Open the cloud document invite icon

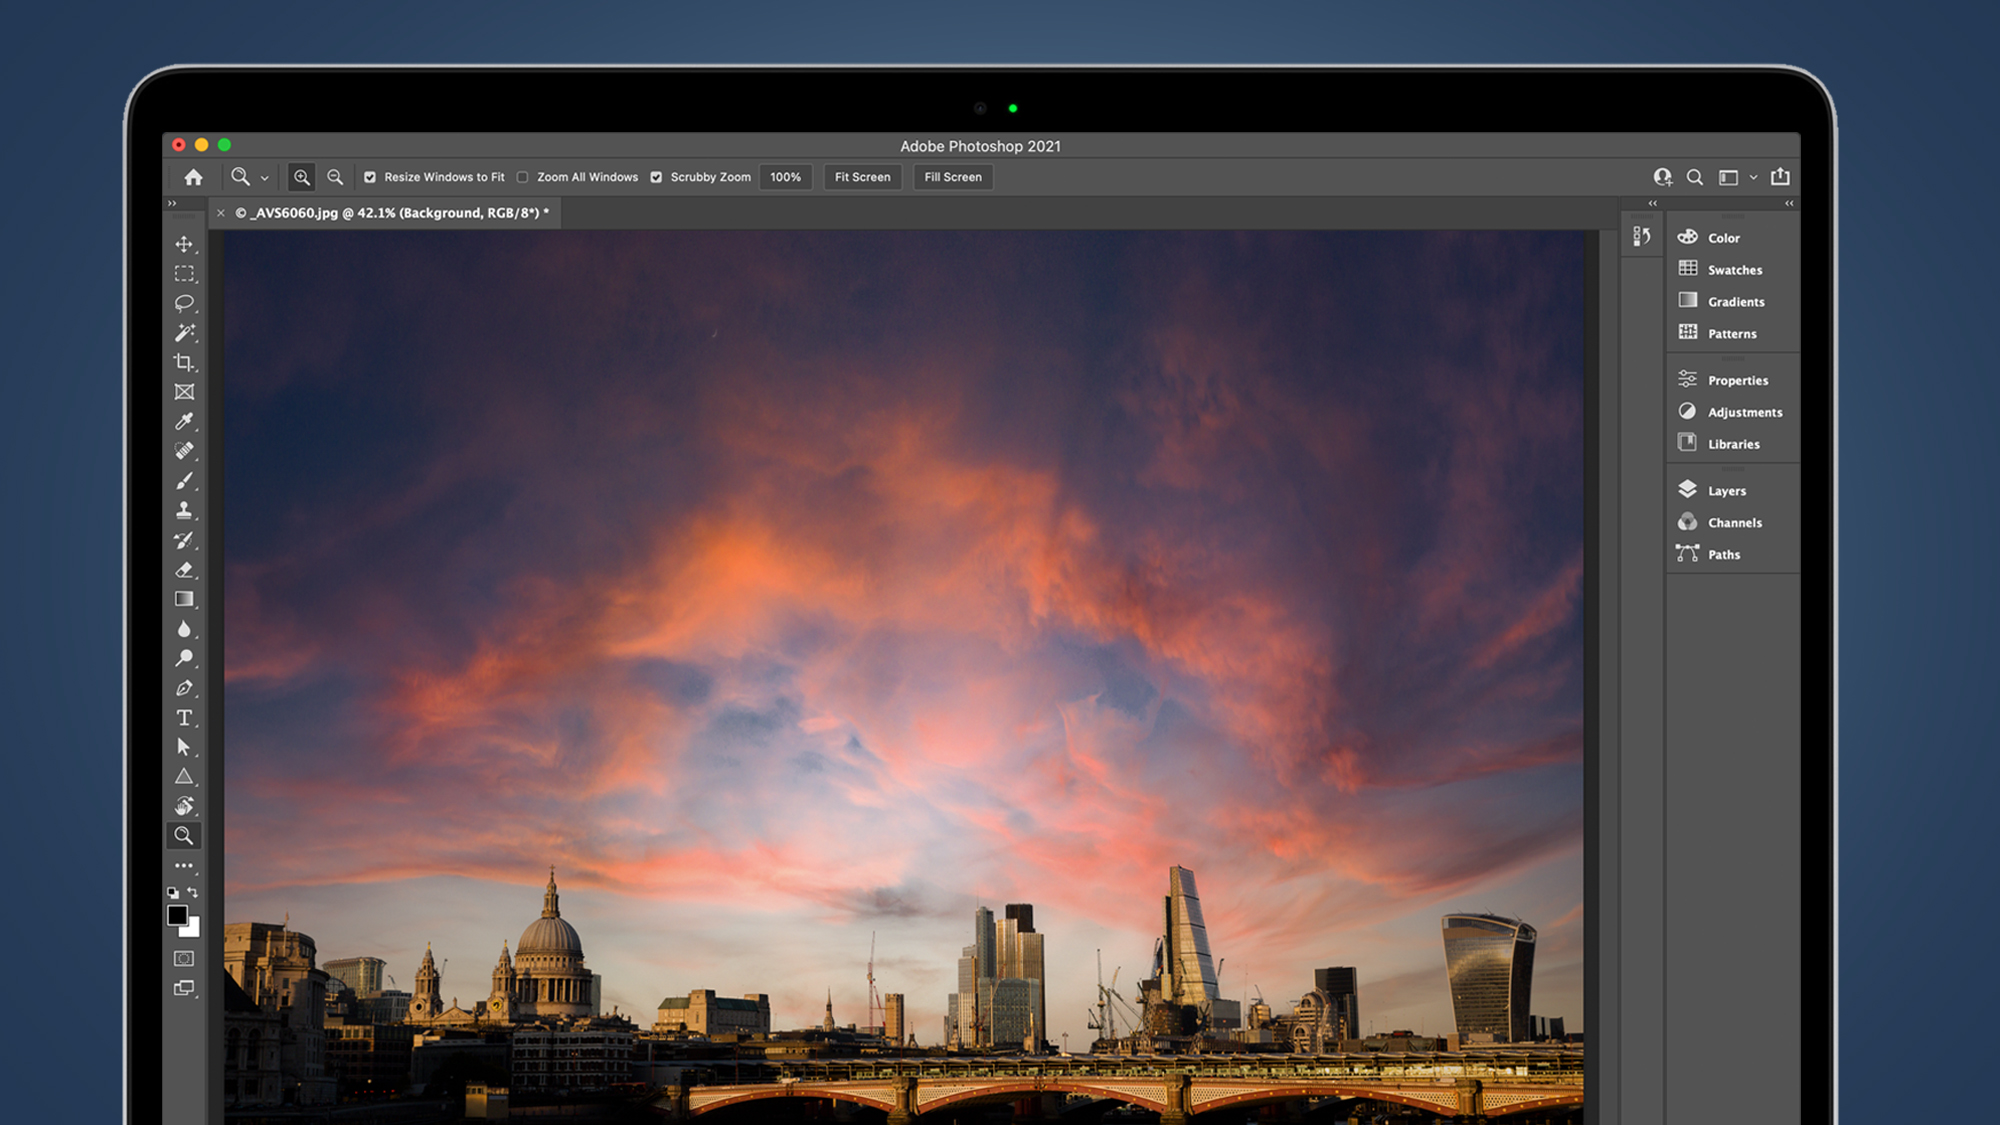coord(1662,177)
